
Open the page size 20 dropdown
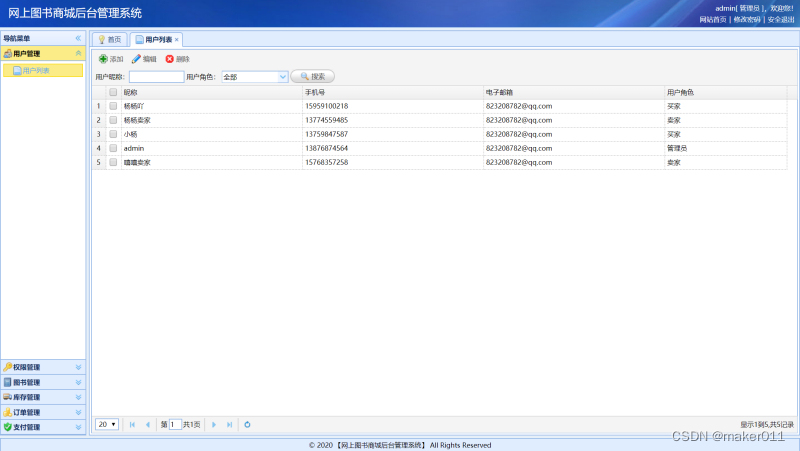pyautogui.click(x=107, y=424)
